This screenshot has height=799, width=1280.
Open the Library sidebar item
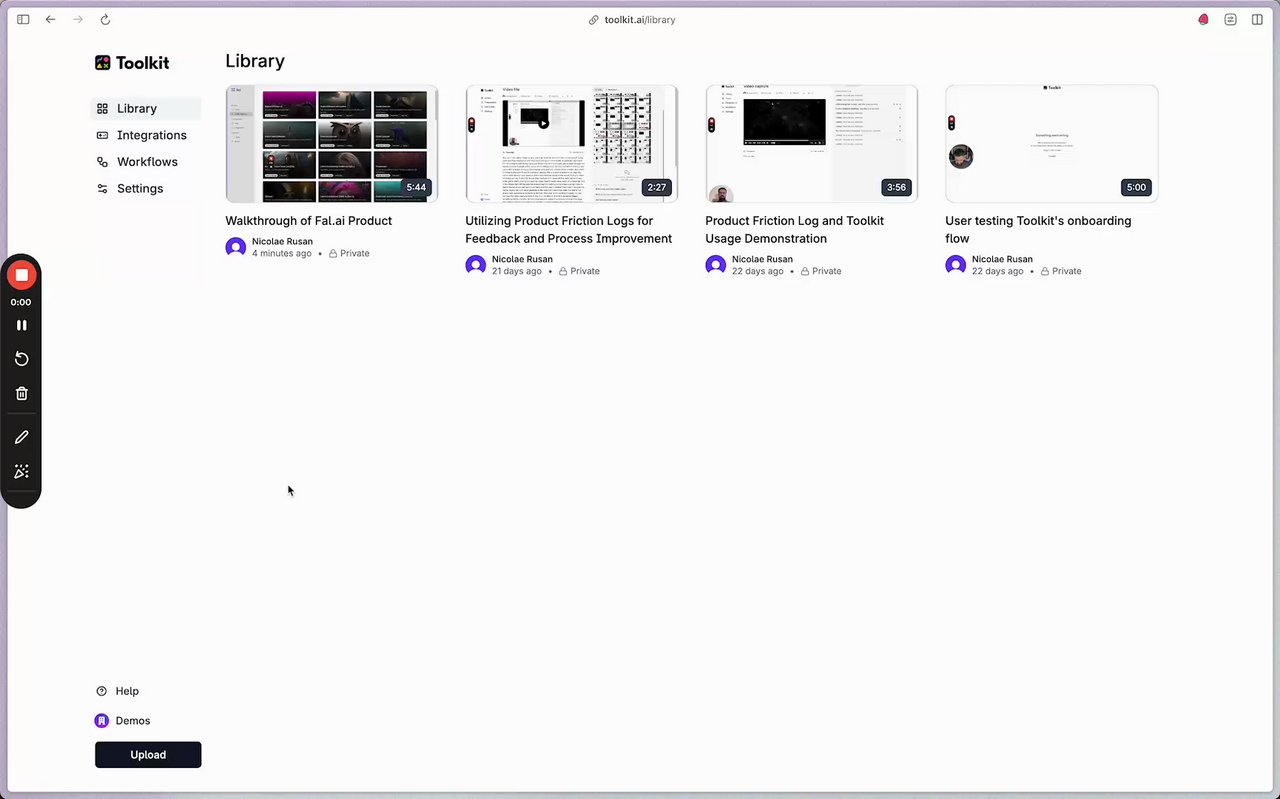tap(146, 108)
